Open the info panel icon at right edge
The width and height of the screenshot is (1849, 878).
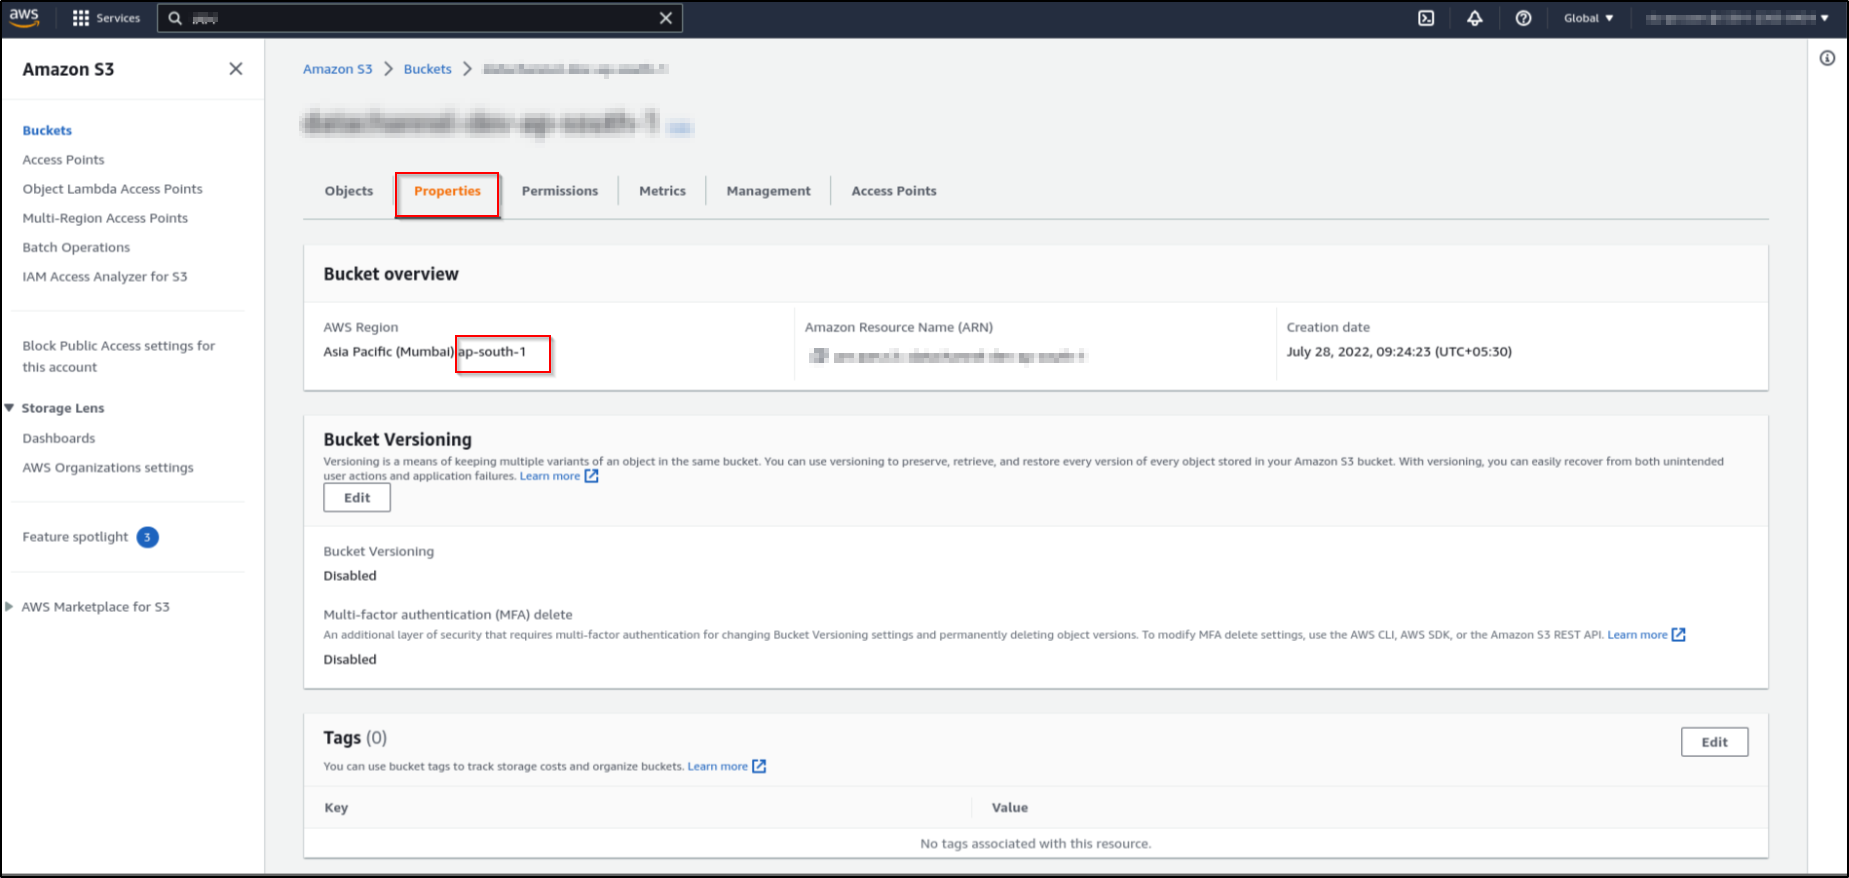click(x=1827, y=59)
